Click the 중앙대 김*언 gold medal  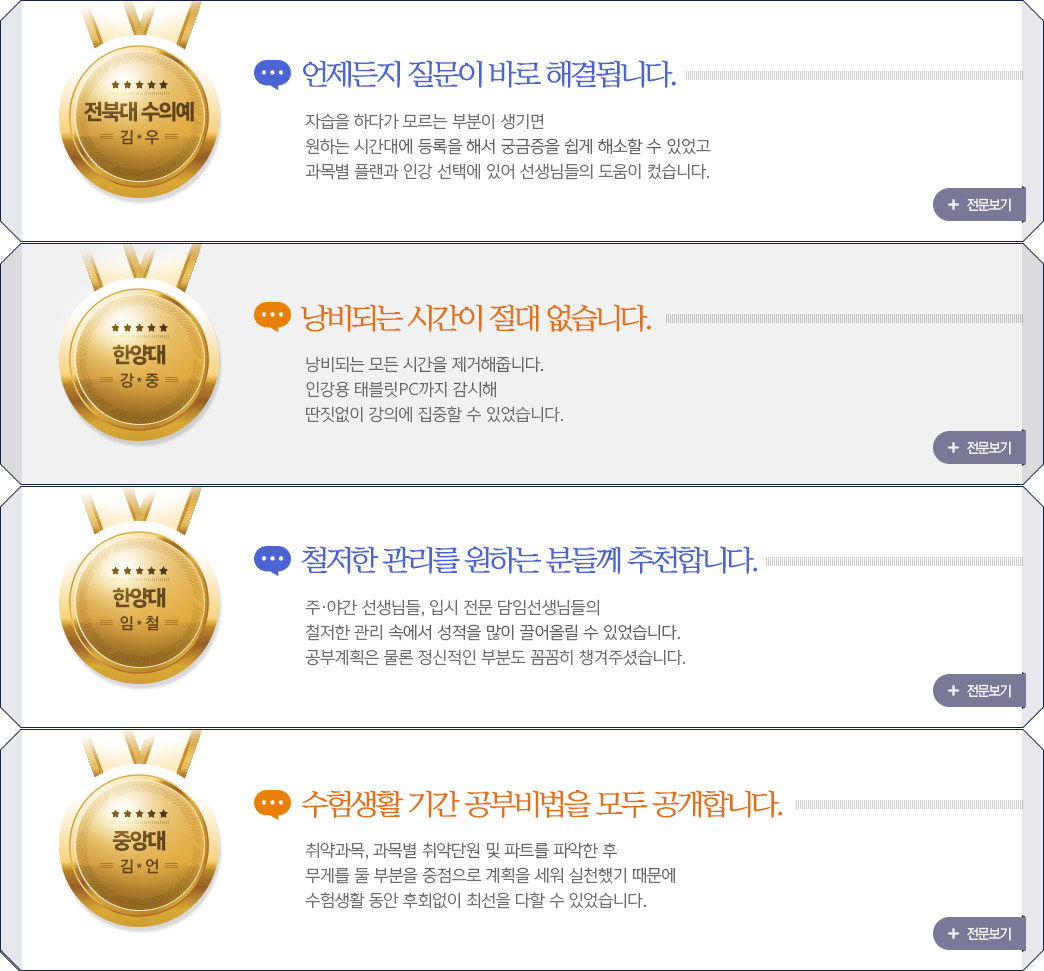coord(139,846)
